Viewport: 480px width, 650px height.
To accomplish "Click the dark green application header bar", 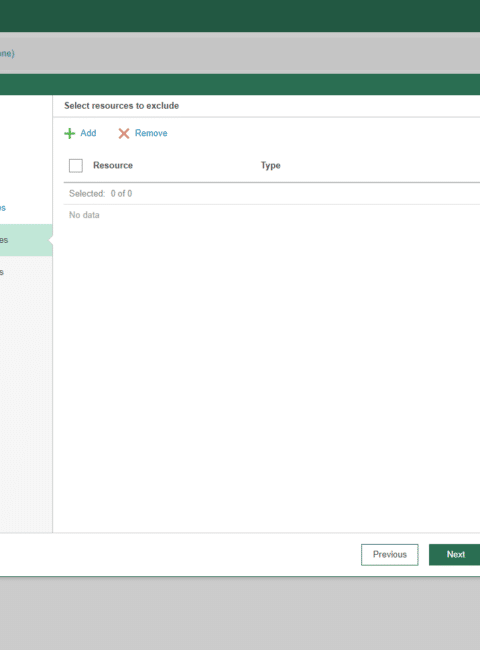I will (240, 16).
